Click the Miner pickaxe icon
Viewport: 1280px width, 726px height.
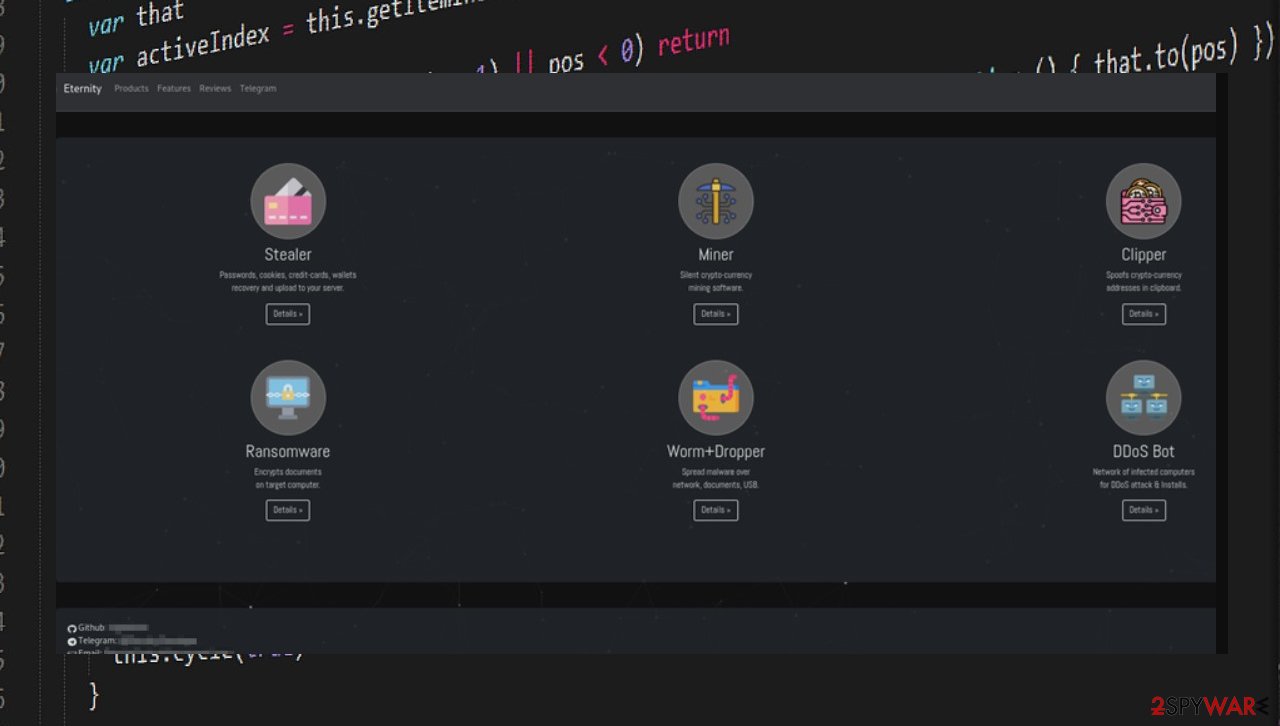click(x=716, y=200)
